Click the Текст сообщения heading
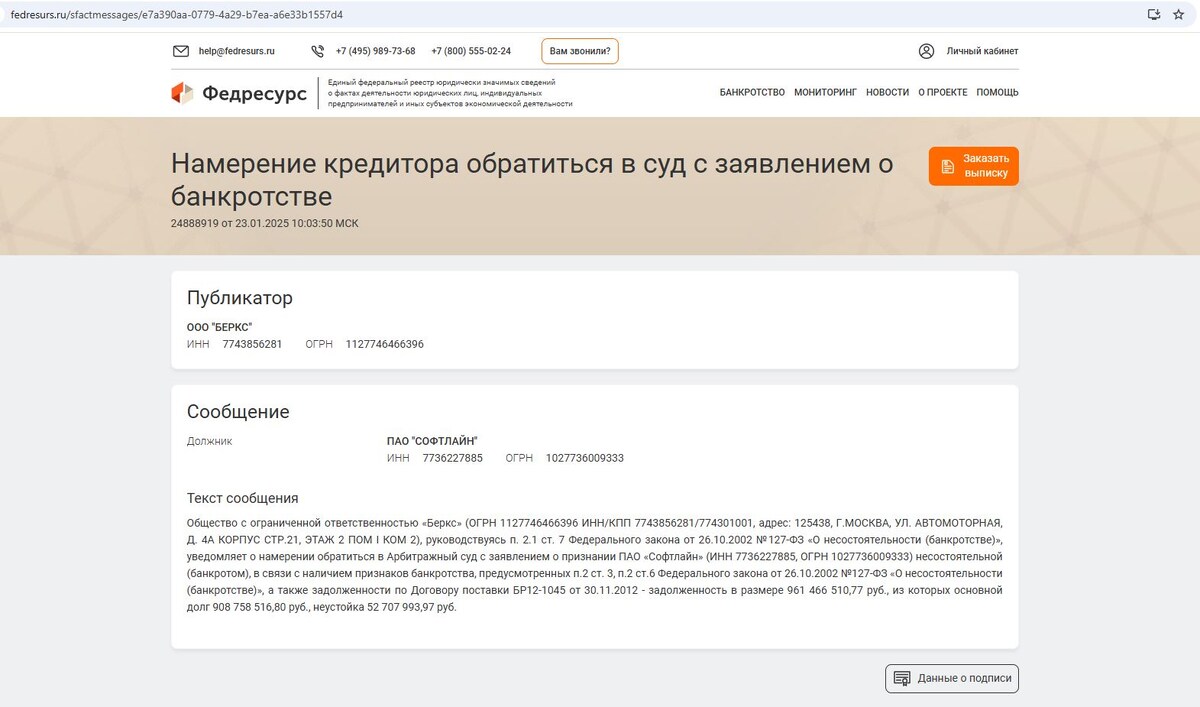 tap(243, 498)
